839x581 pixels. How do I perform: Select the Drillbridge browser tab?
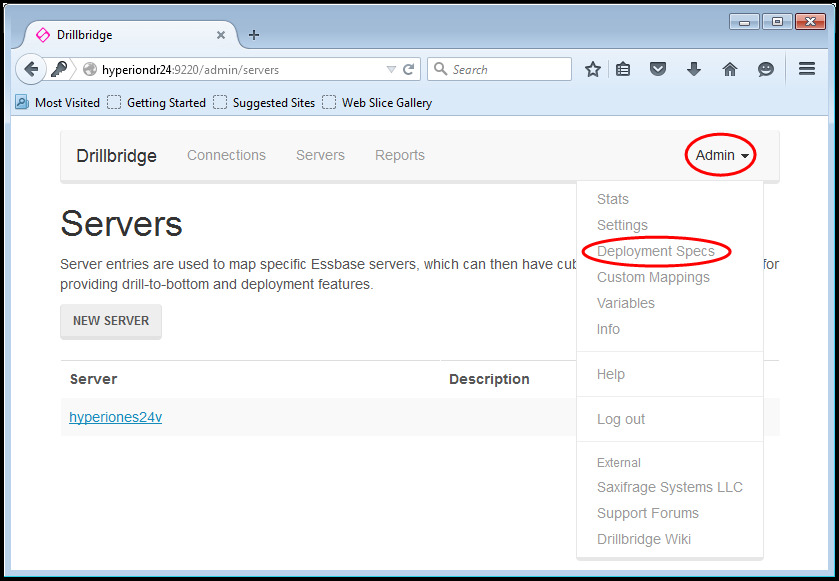[x=131, y=35]
